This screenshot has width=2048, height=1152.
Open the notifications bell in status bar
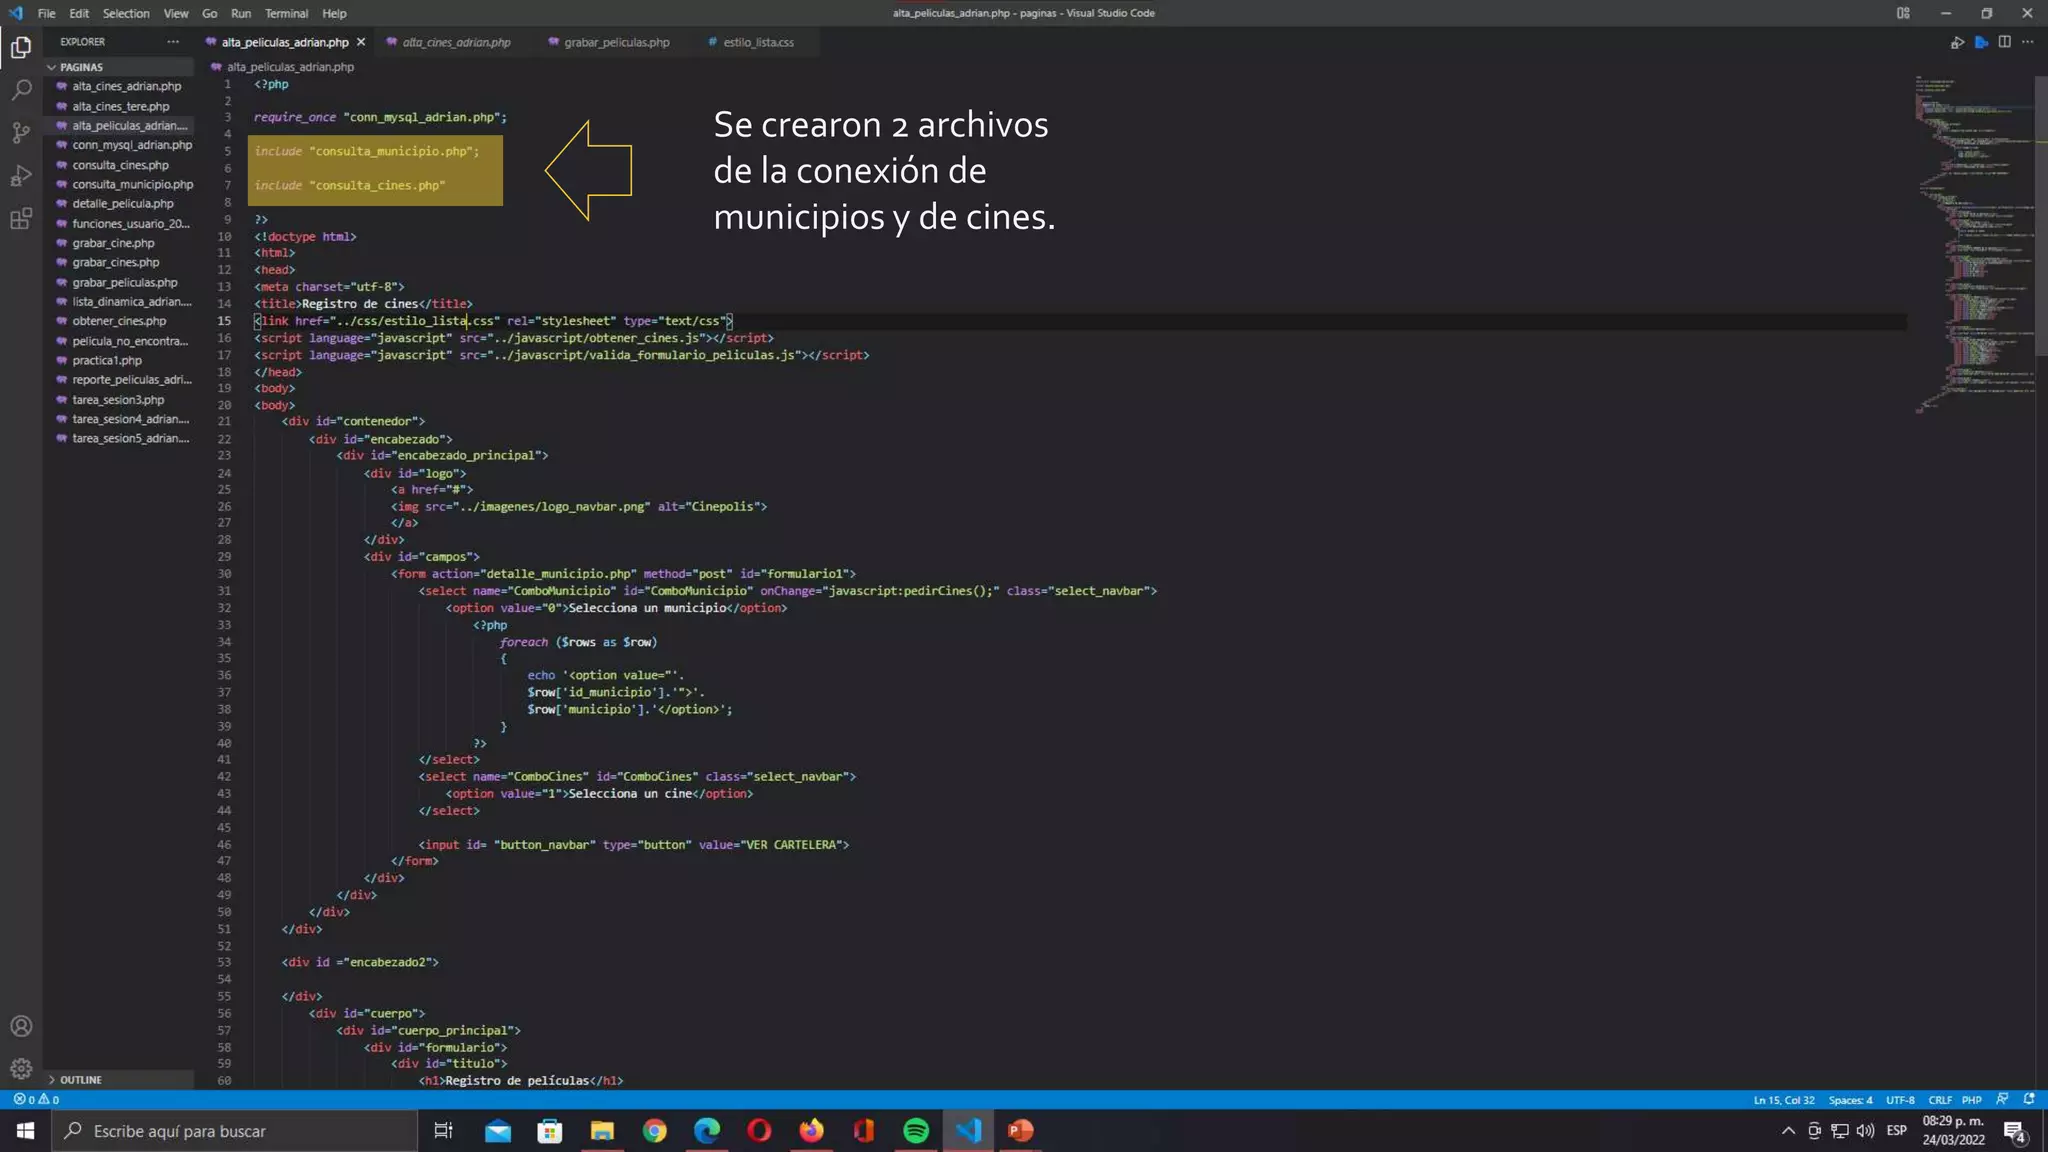(x=2029, y=1099)
